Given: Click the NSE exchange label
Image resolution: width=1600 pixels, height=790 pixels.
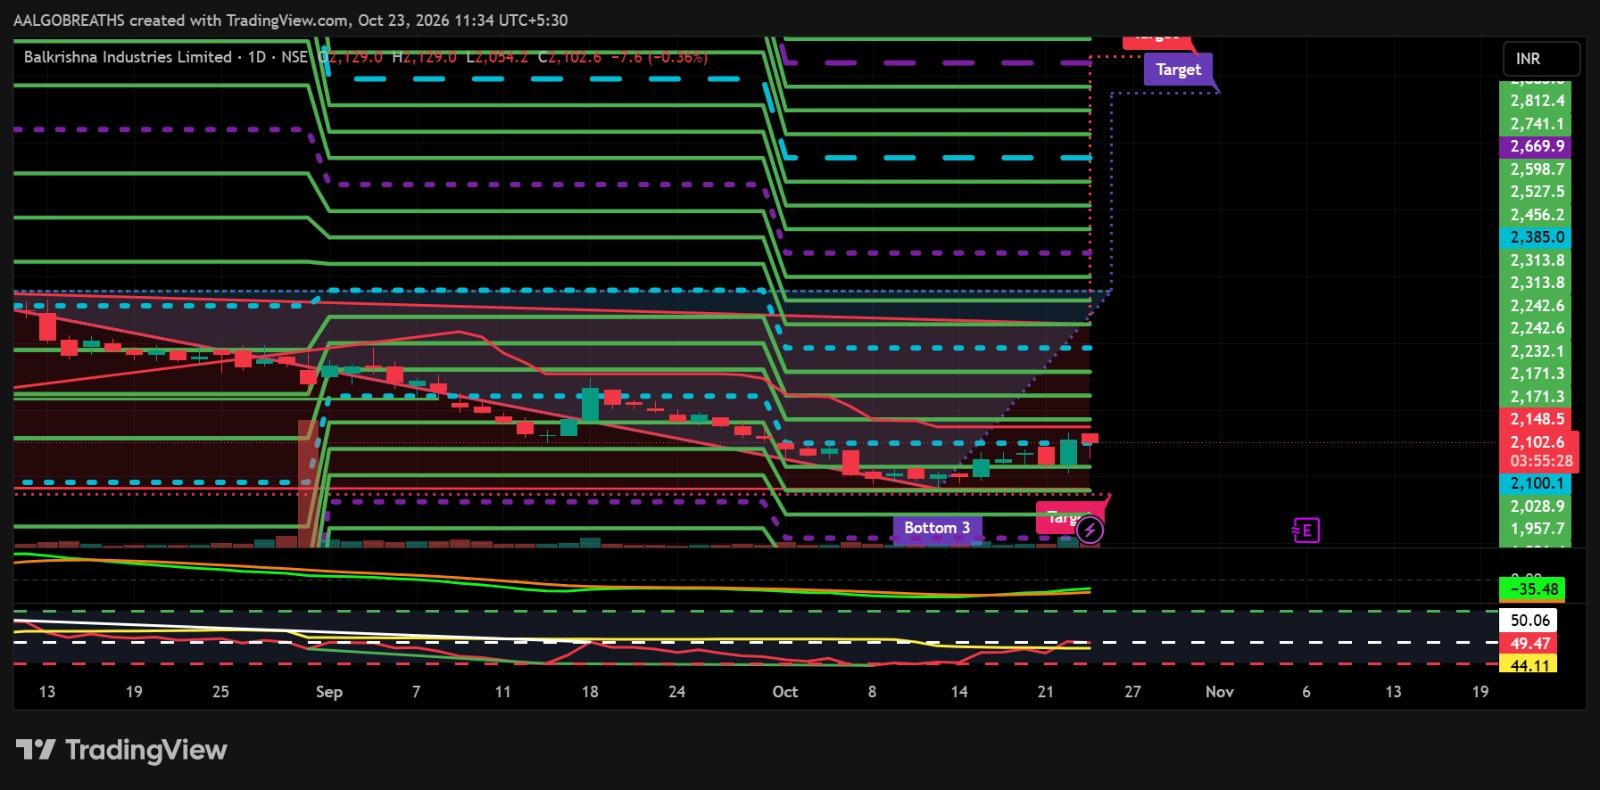Looking at the screenshot, I should click(294, 57).
